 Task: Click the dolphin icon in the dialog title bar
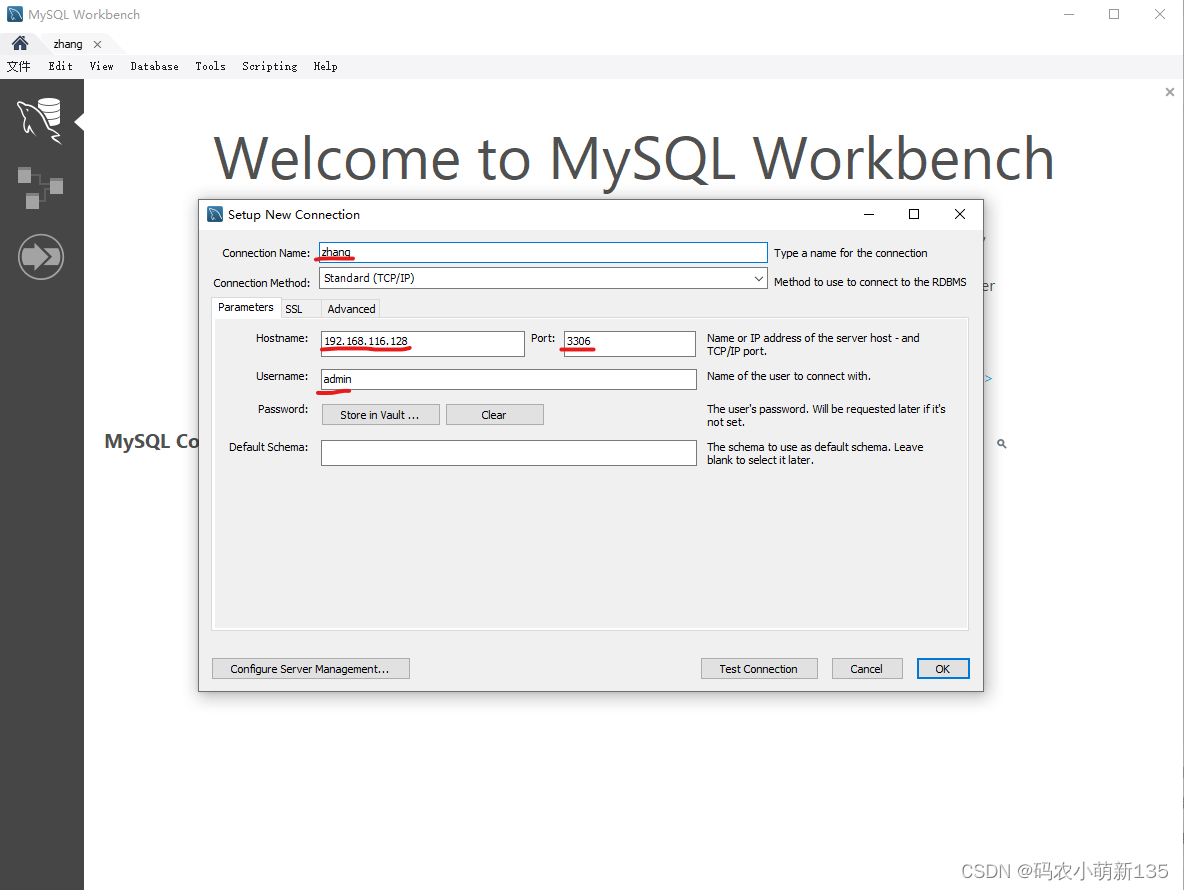pyautogui.click(x=214, y=214)
